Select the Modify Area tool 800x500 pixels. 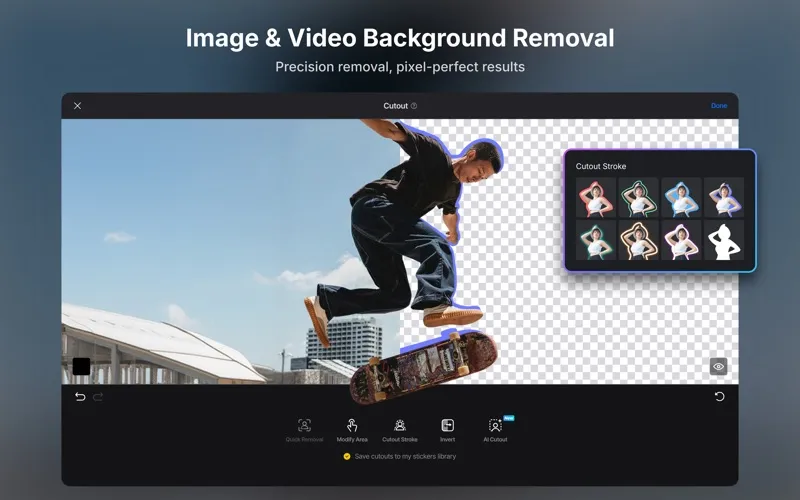352,430
